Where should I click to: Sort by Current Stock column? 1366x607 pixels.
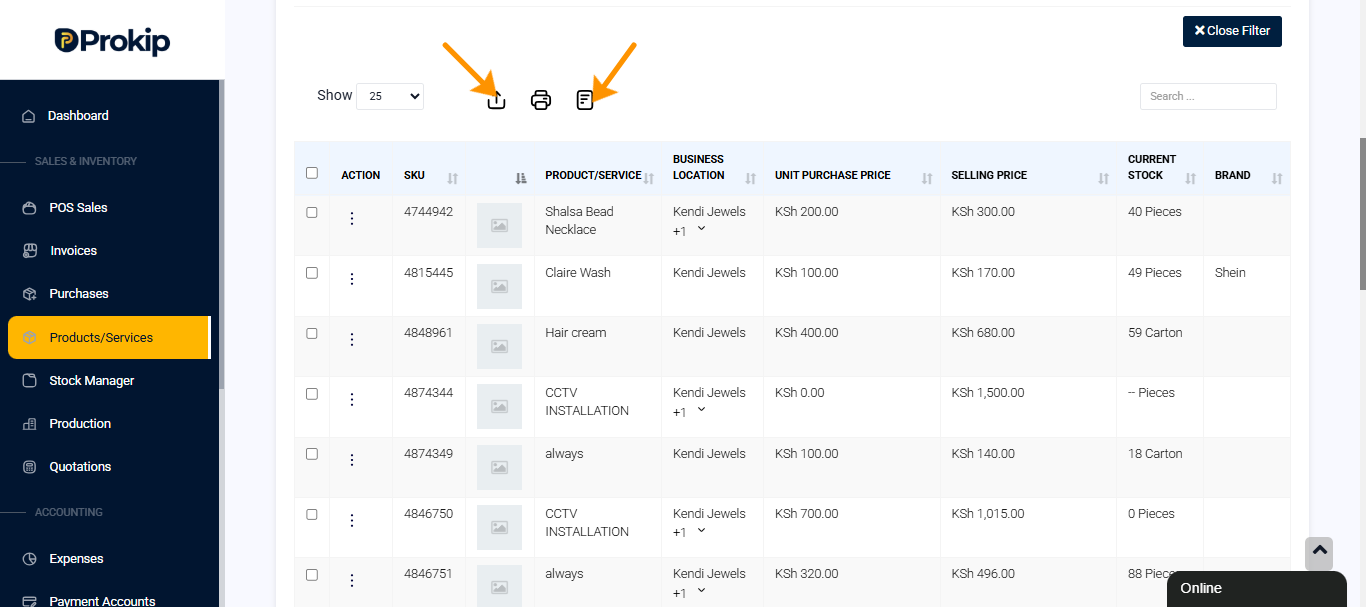[x=1190, y=178]
